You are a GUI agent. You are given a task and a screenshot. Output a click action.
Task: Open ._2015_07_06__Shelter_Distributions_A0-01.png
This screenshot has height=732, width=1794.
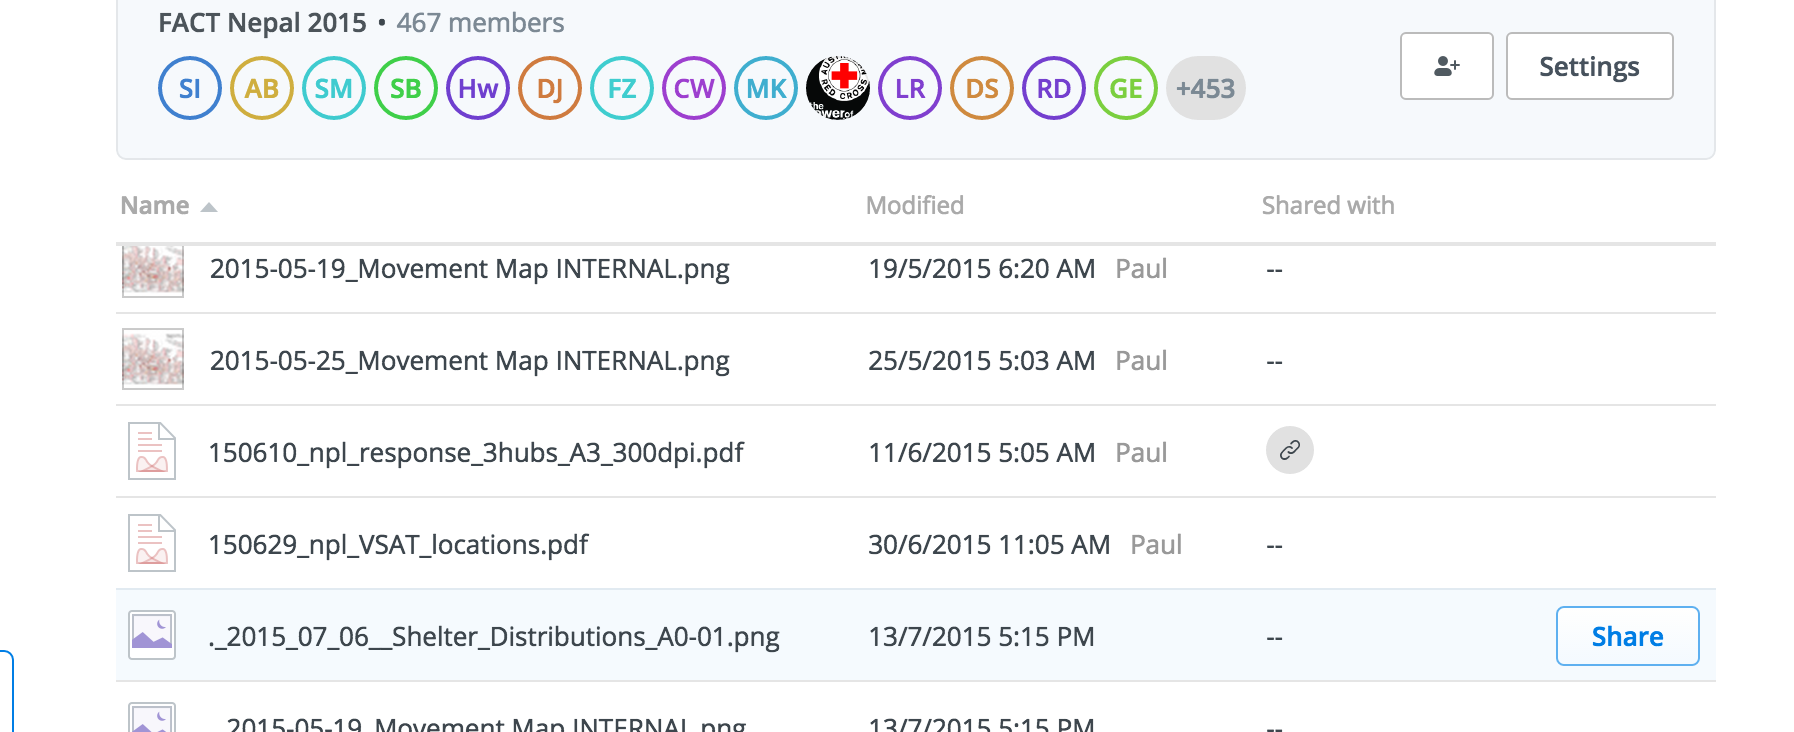pyautogui.click(x=494, y=637)
